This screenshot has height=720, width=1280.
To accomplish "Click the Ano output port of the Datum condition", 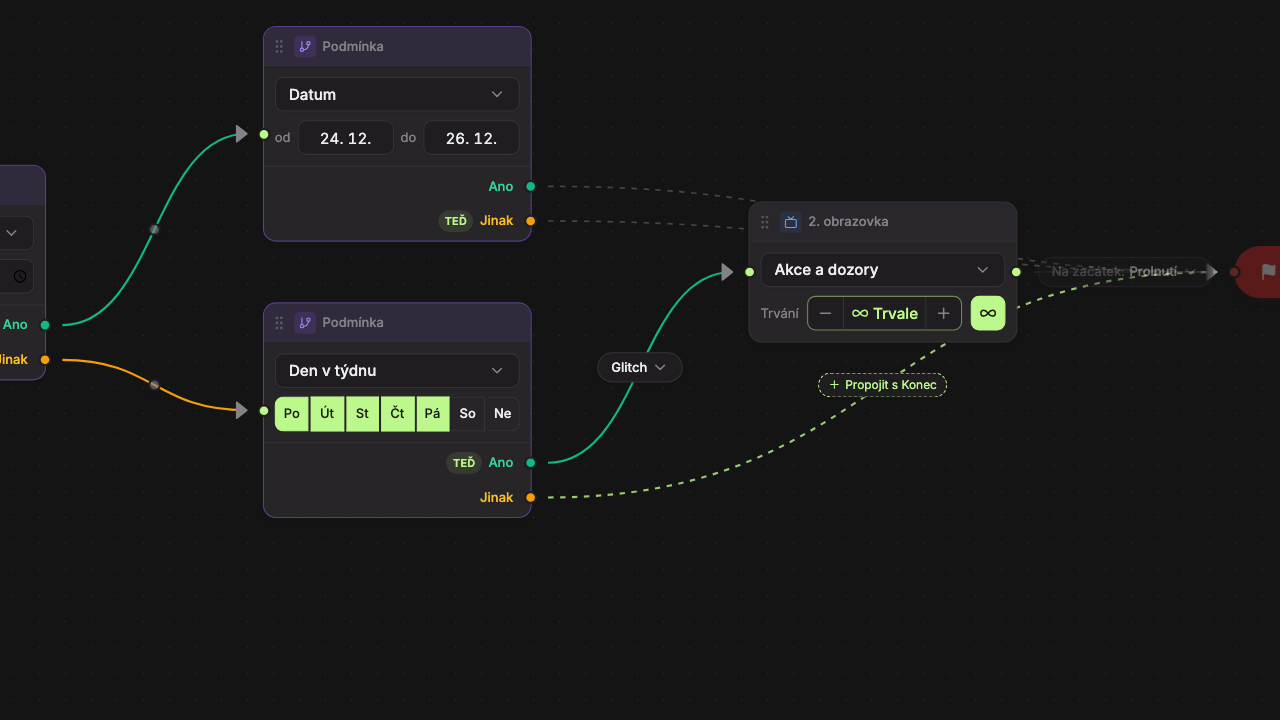I will click(531, 186).
